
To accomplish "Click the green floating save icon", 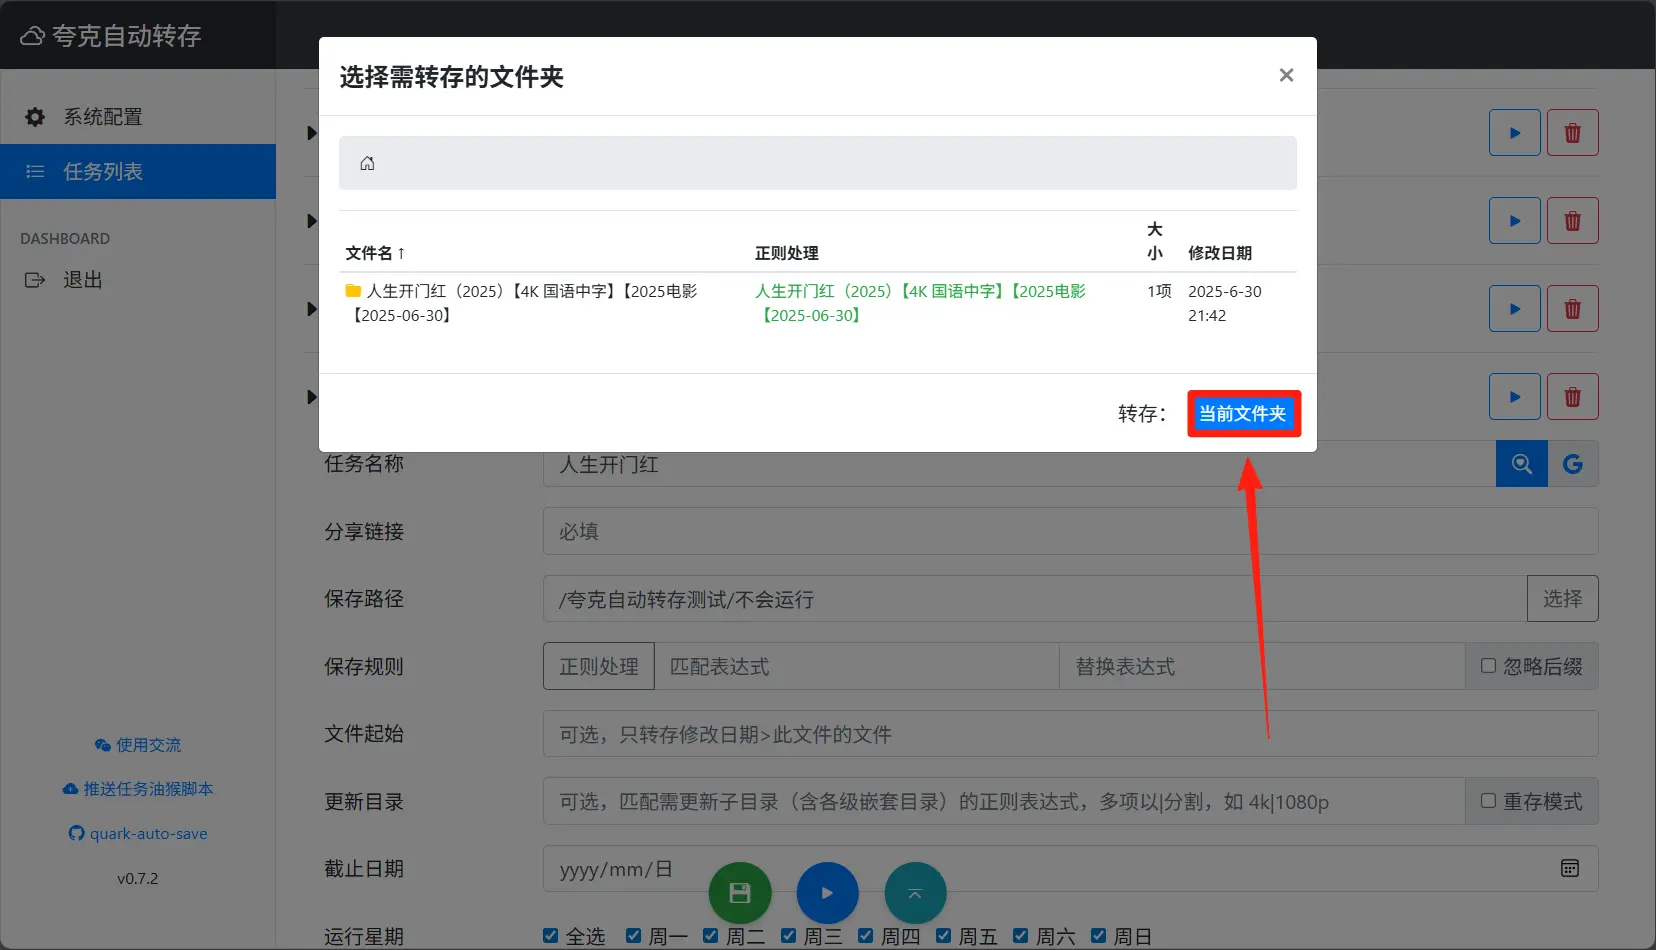I will point(740,893).
